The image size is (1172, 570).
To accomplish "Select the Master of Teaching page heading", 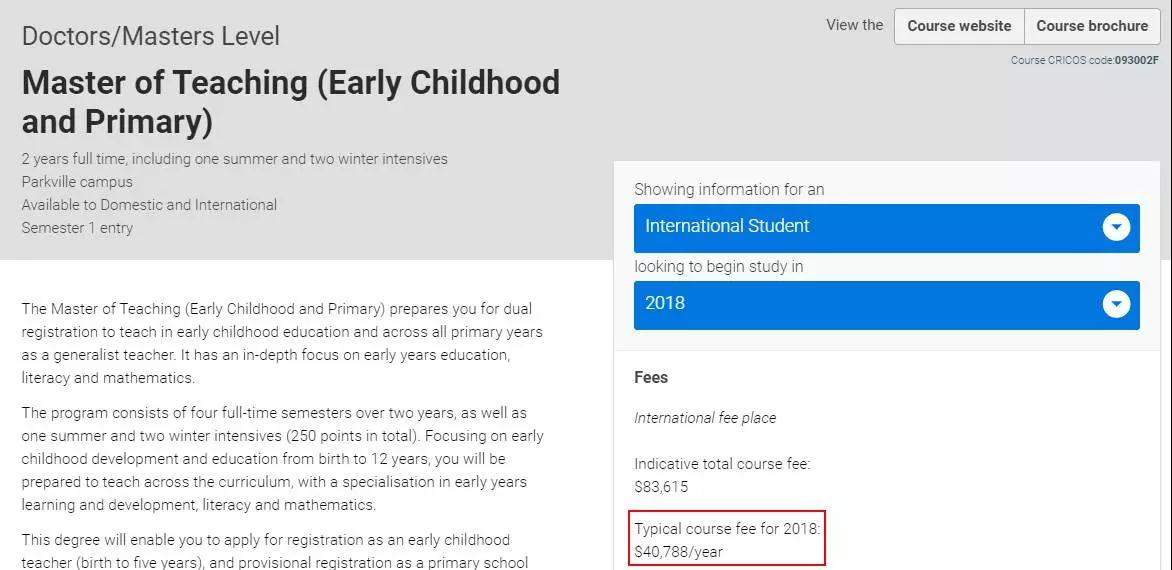I will (x=291, y=101).
